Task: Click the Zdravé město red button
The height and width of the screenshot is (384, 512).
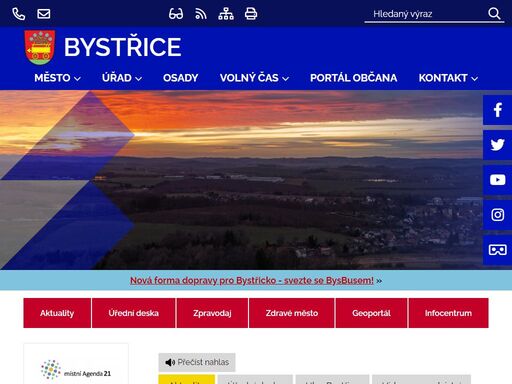Action: [292, 313]
